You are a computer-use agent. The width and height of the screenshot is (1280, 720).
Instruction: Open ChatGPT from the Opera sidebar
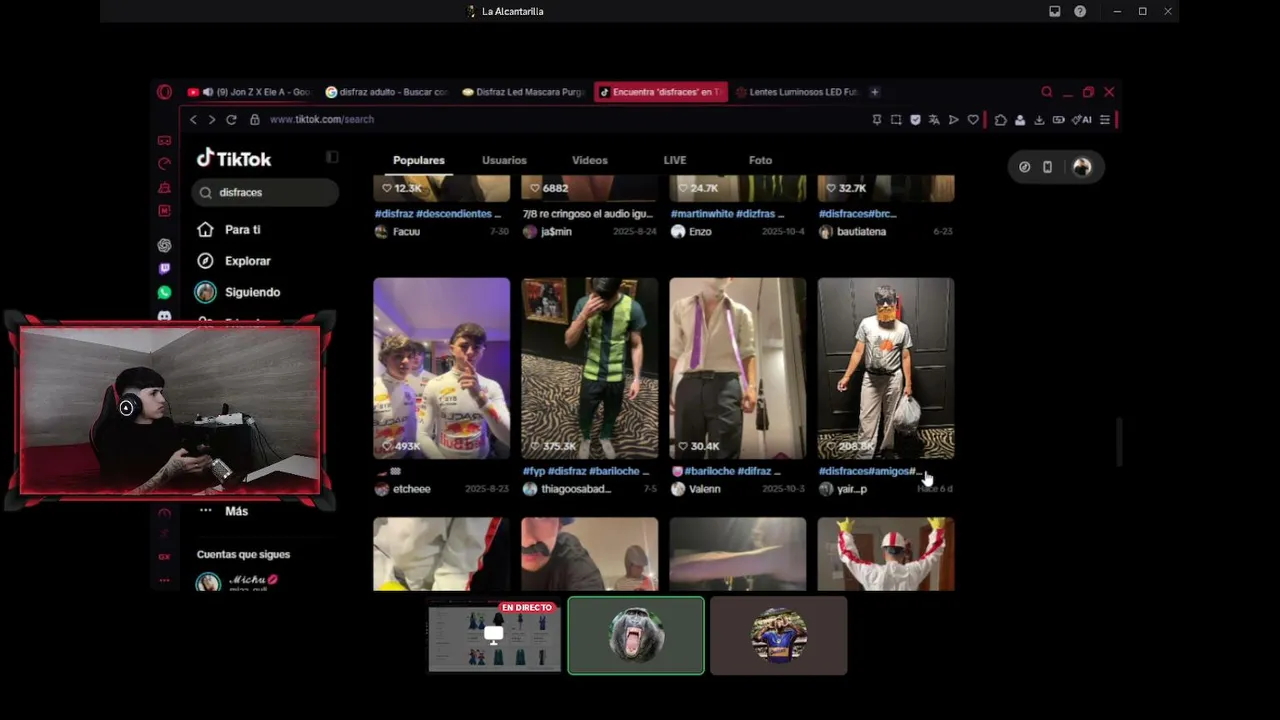pyautogui.click(x=165, y=245)
